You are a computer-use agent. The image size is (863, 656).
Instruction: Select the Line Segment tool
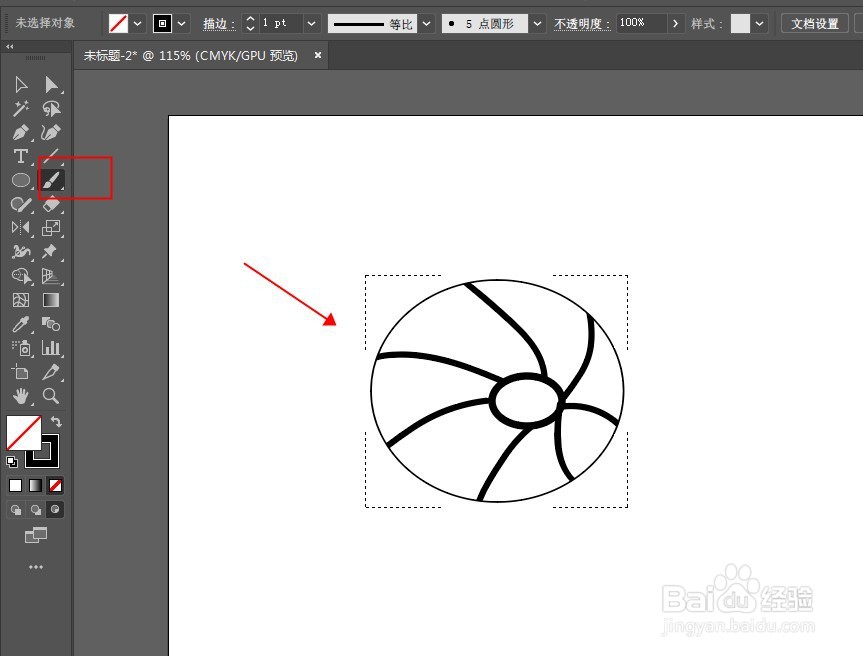(x=51, y=155)
